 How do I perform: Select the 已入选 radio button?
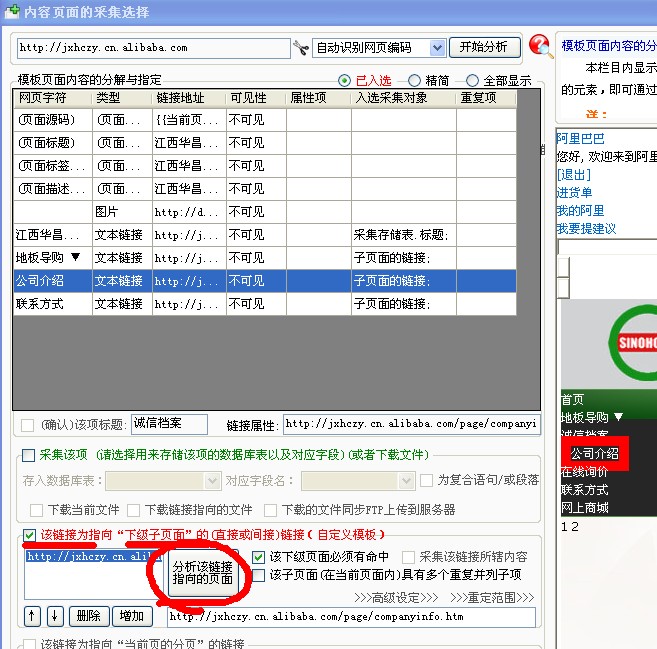coord(345,80)
